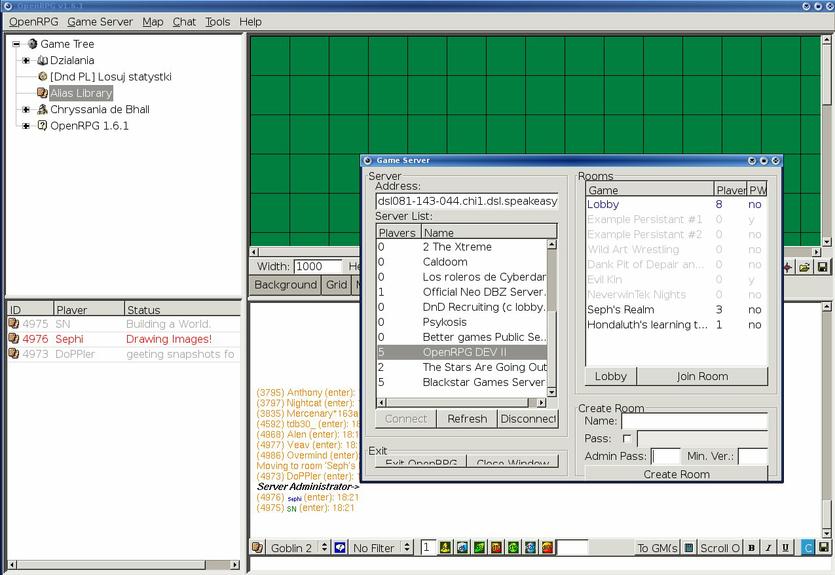Switch to the Background map tab
The width and height of the screenshot is (835, 575).
pos(285,285)
